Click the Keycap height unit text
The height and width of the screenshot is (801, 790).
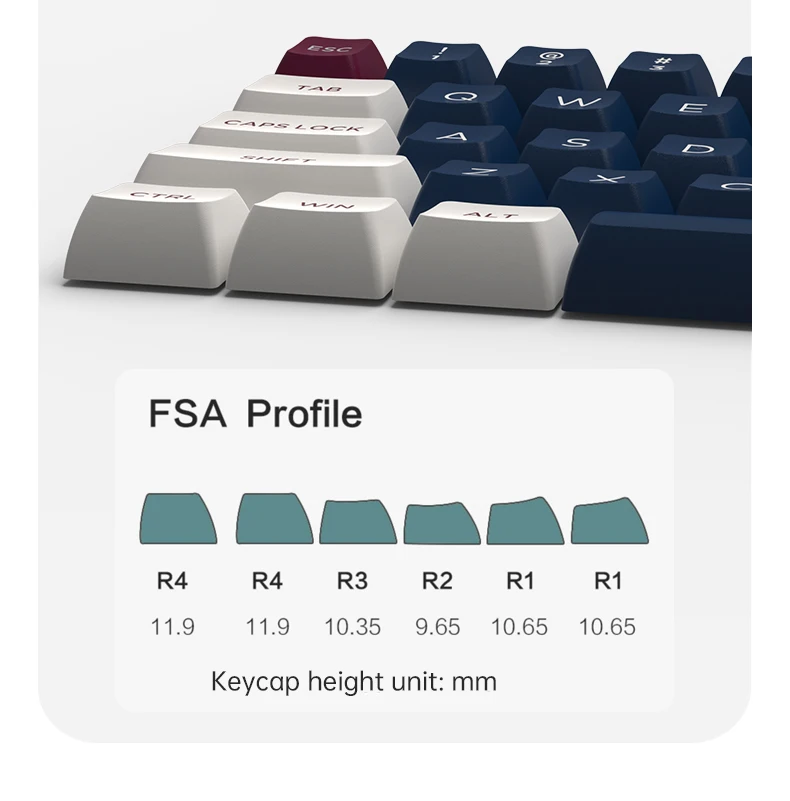coord(354,682)
